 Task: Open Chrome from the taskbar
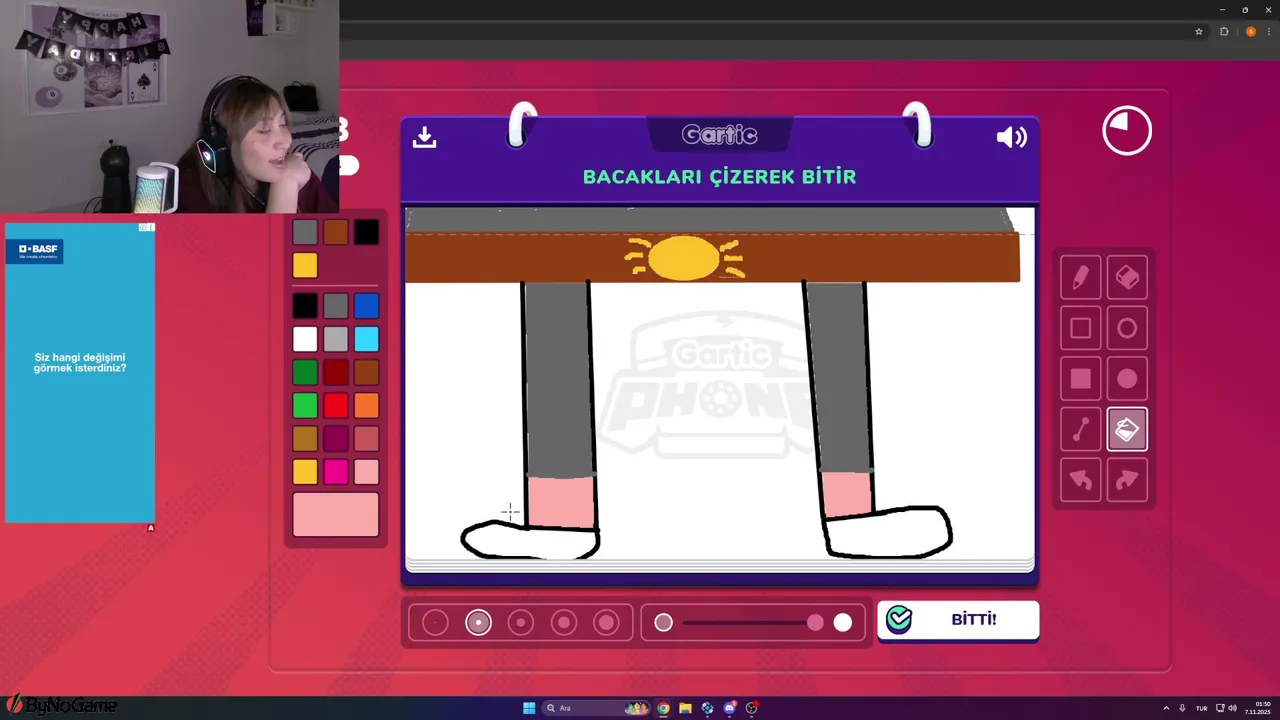[663, 708]
